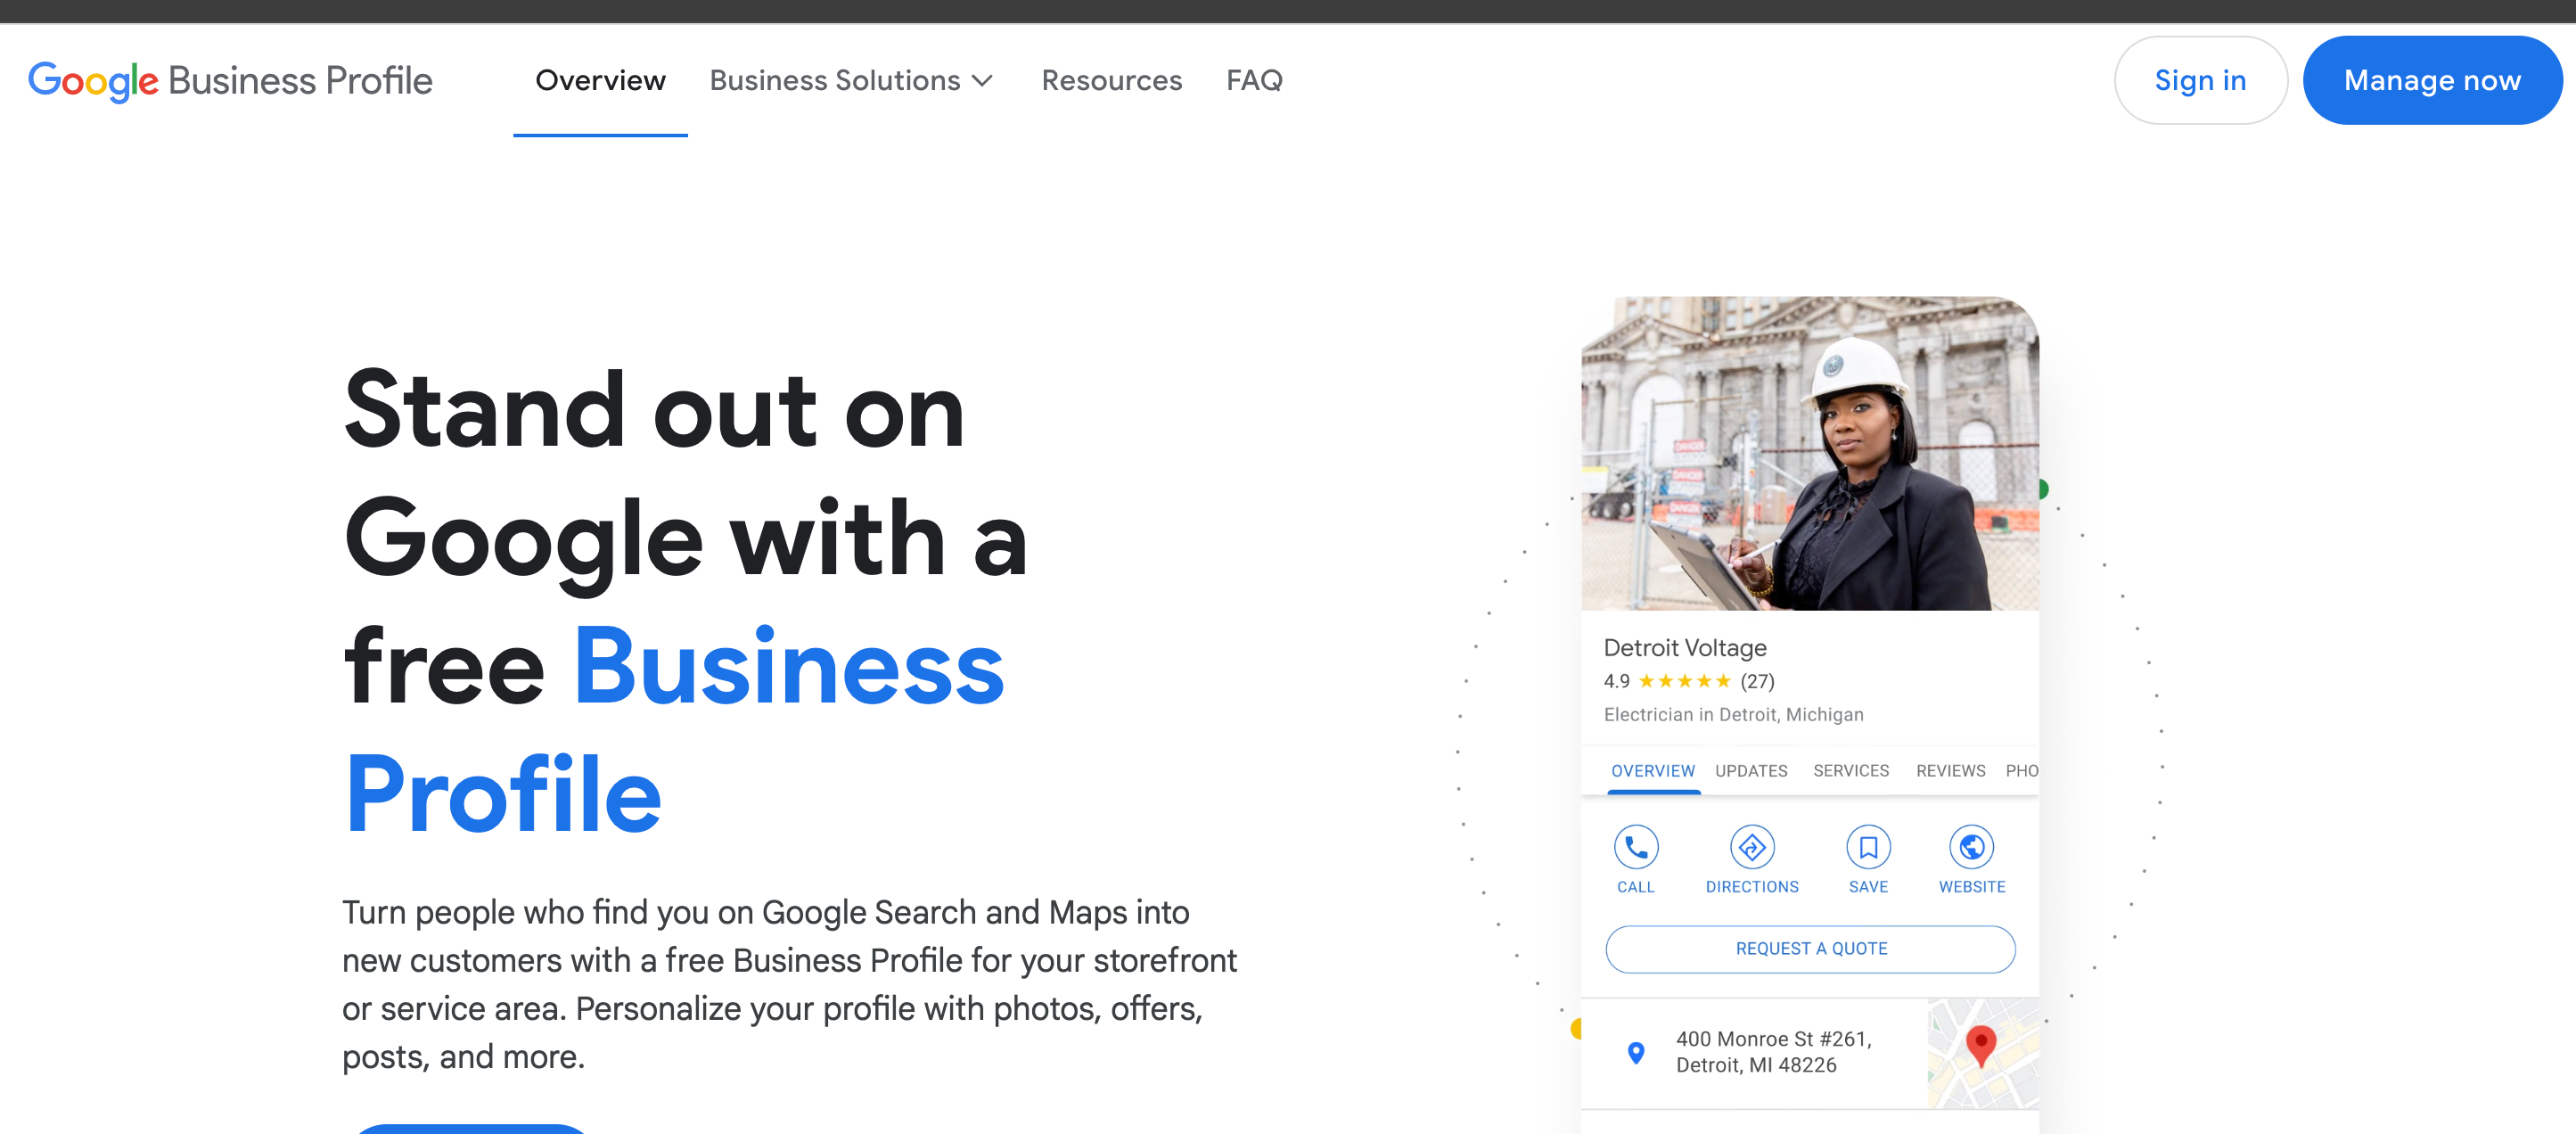The image size is (2576, 1134).
Task: Expand the Business Solutions dropdown
Action: (x=852, y=80)
